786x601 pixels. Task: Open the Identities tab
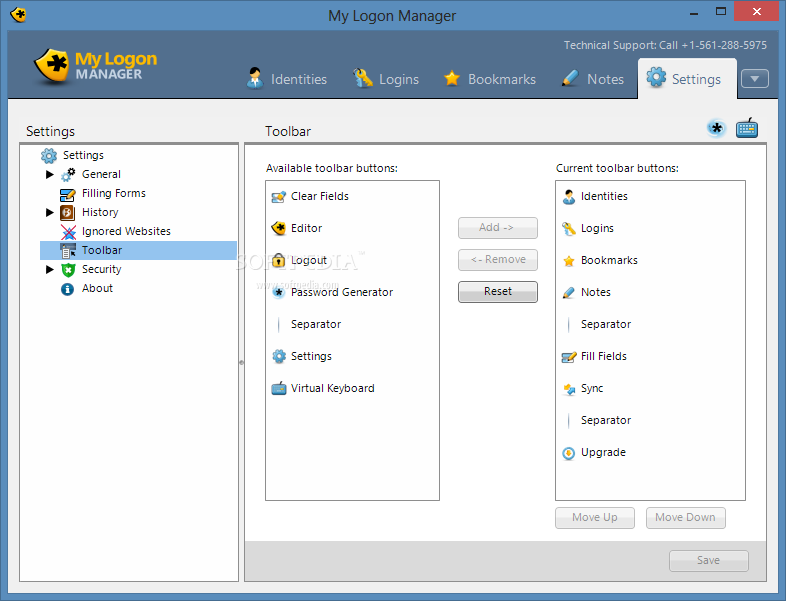(287, 79)
